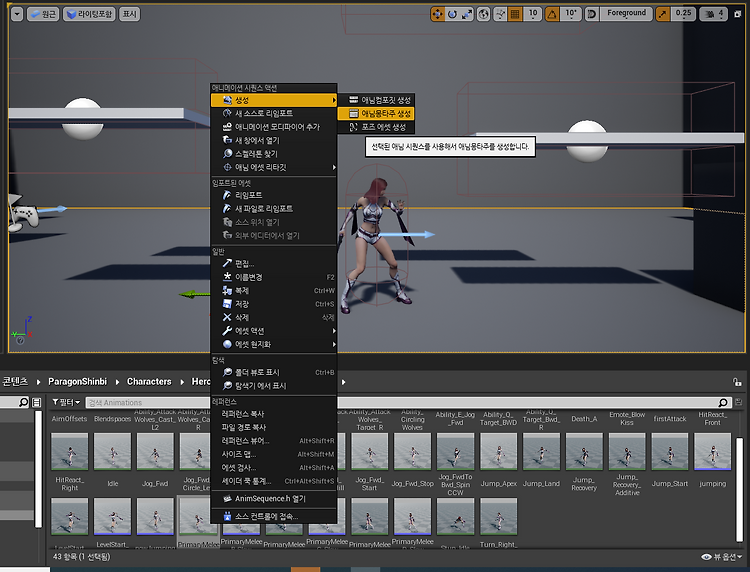Toggle world/local coordinate globe icon
This screenshot has height=572, width=750.
point(484,14)
